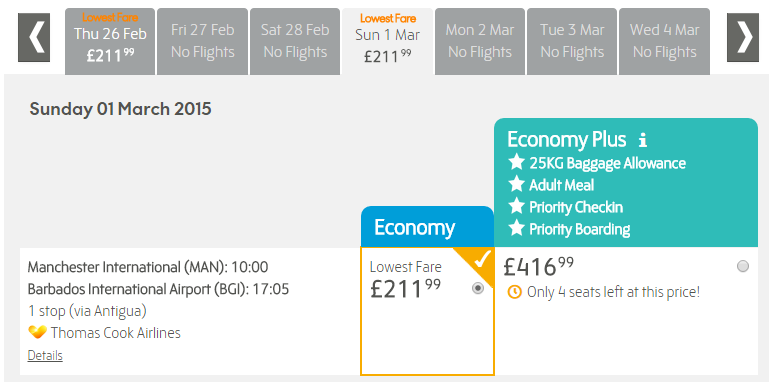
Task: Select the Economy Plus £416.99 radio button
Action: coord(743,266)
